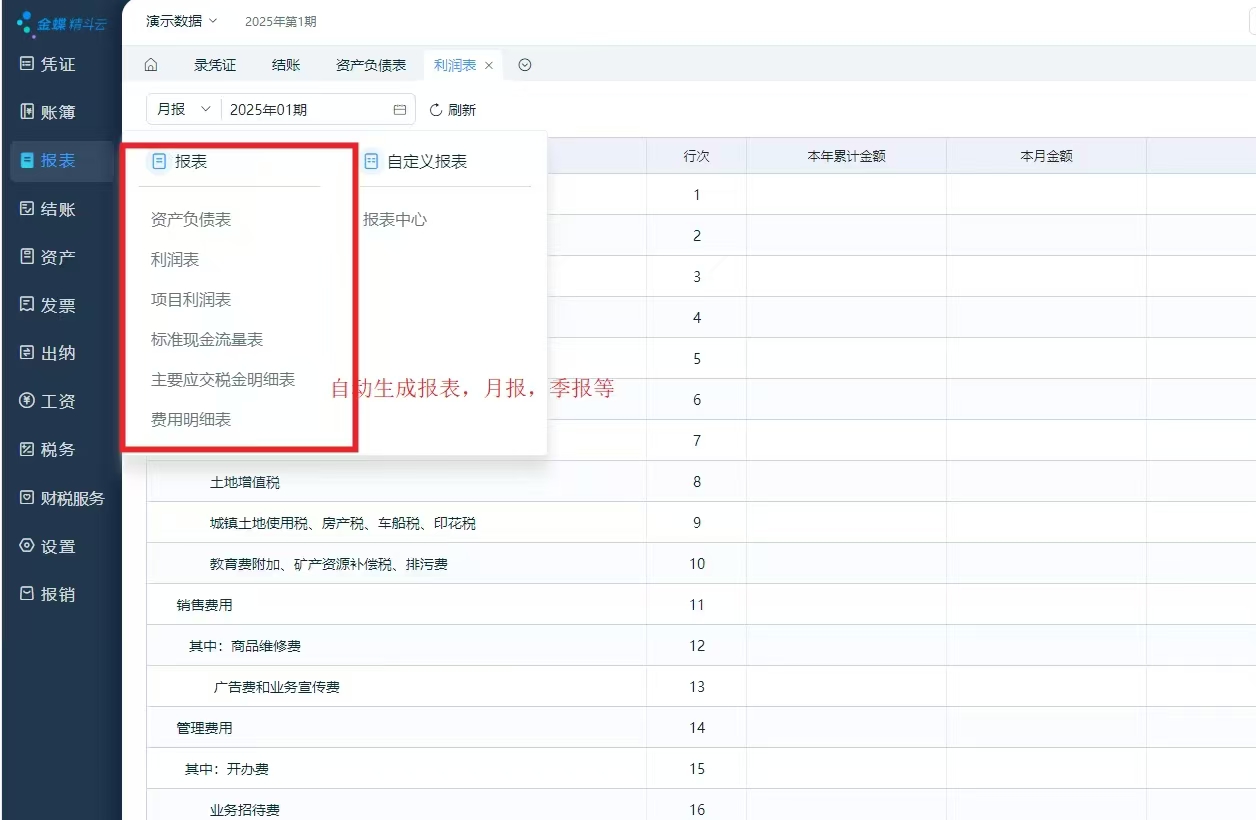This screenshot has height=820, width=1256.
Task: Choose 费用明细表 in report menu
Action: tap(191, 420)
